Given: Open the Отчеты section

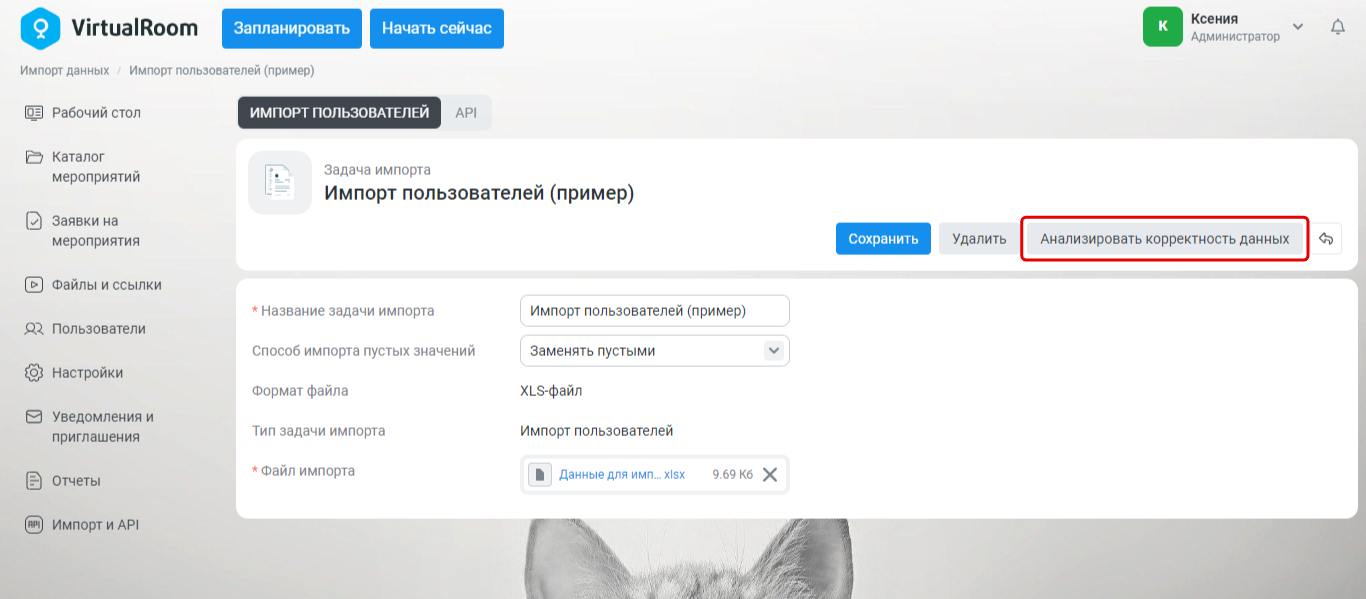Looking at the screenshot, I should (x=63, y=481).
